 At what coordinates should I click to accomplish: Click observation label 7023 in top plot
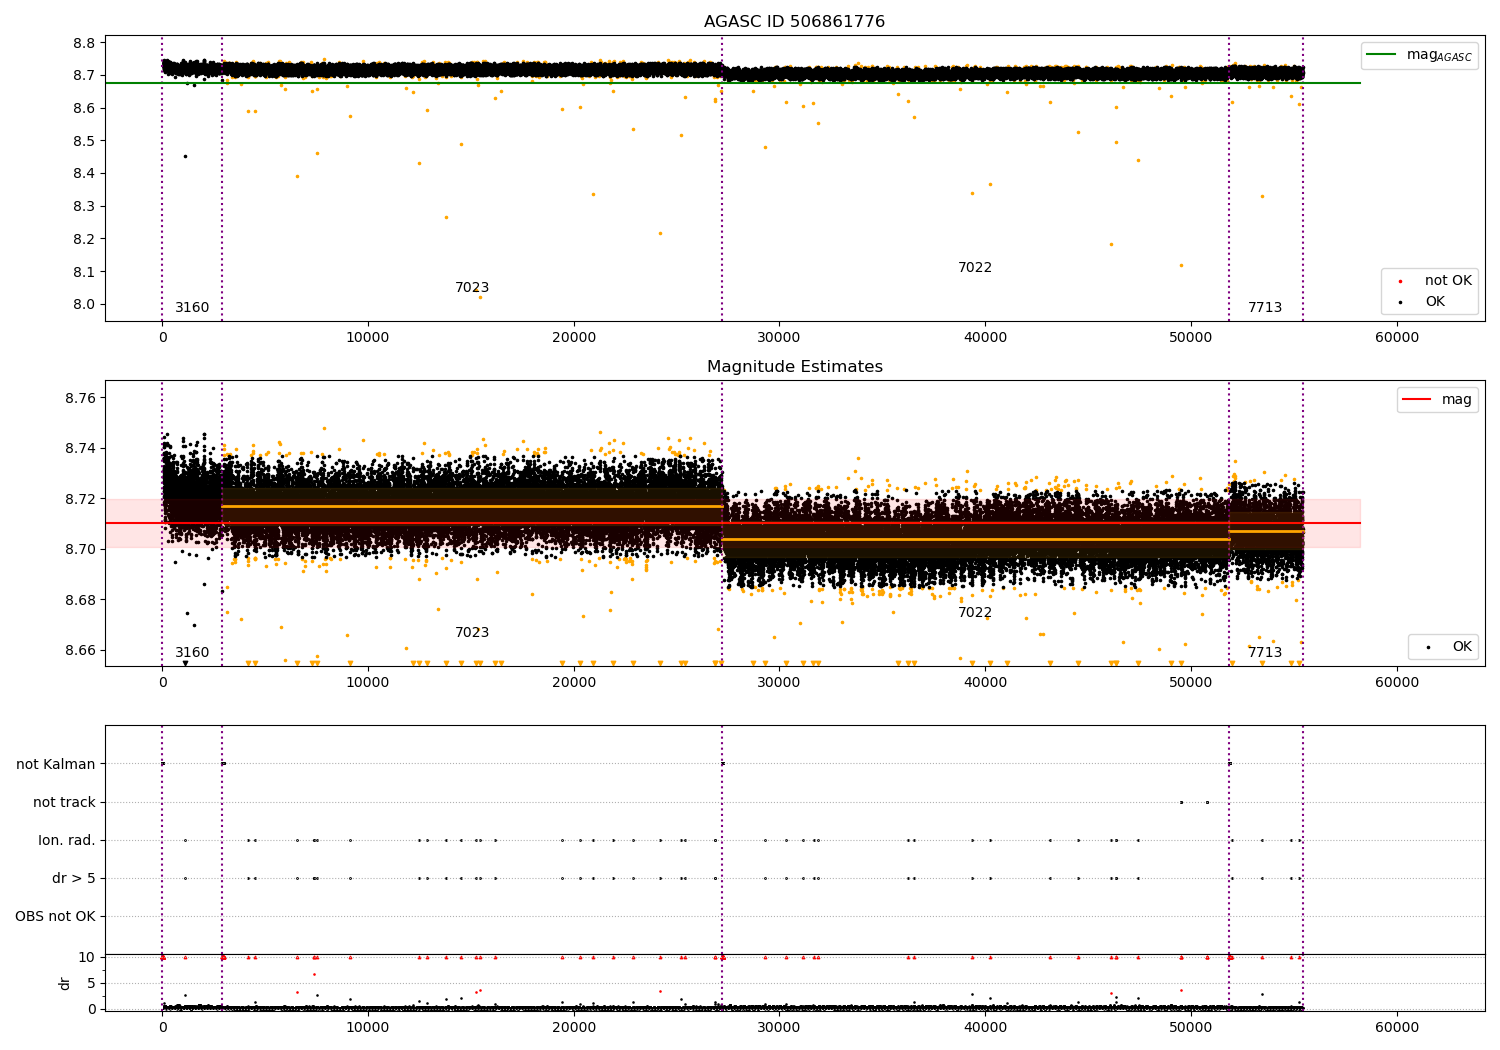tap(472, 288)
